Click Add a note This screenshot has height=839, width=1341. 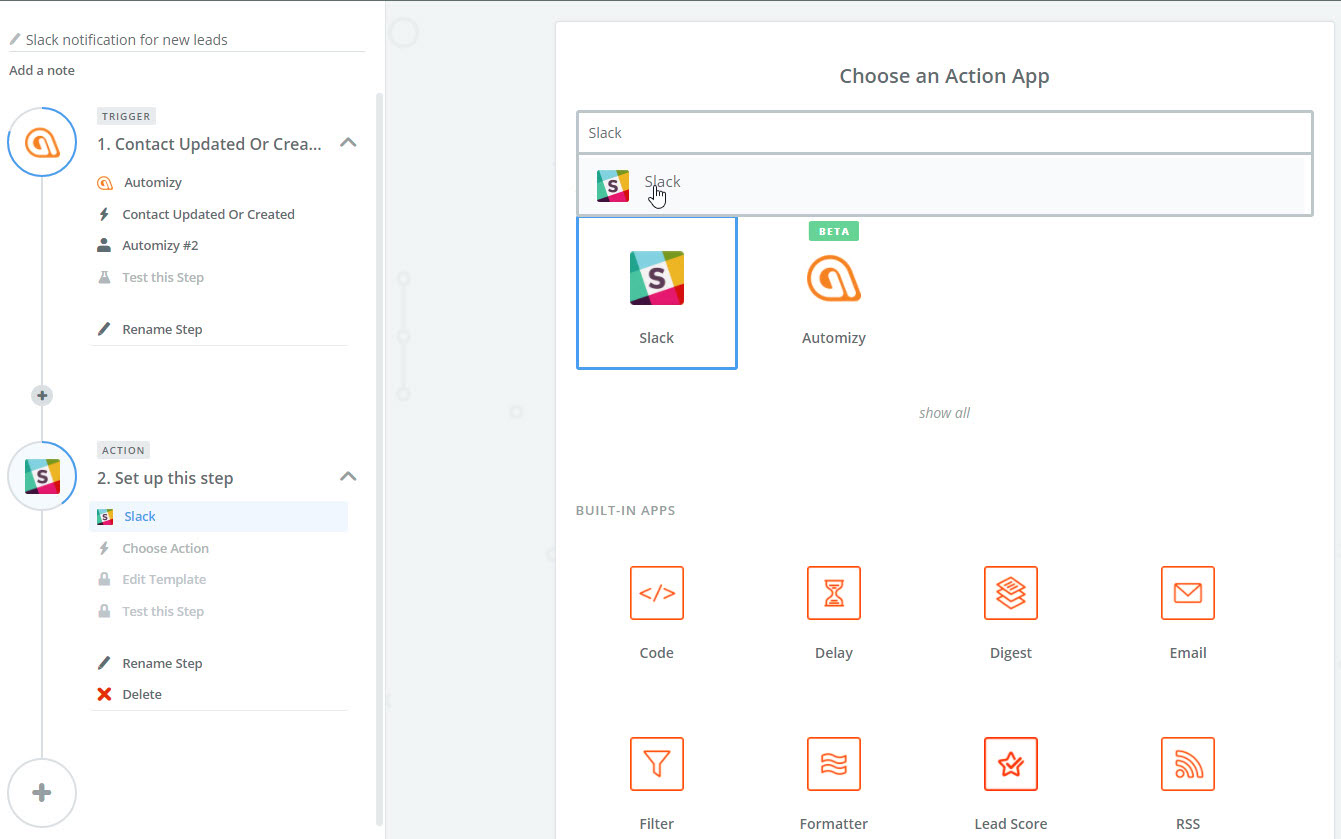click(42, 70)
